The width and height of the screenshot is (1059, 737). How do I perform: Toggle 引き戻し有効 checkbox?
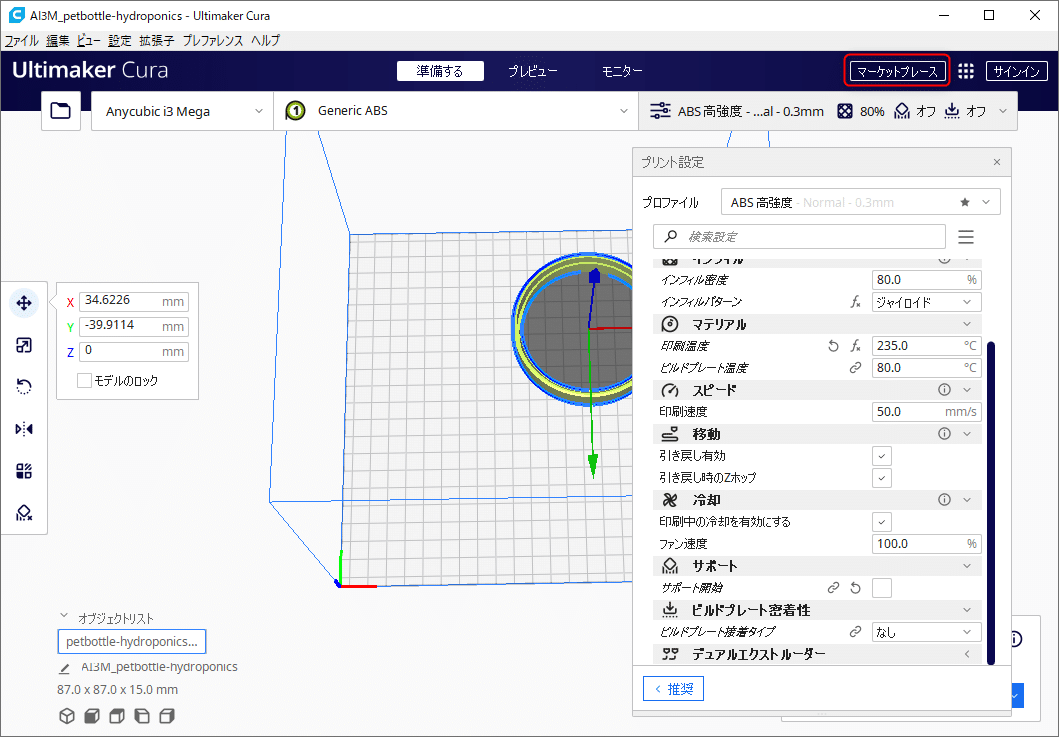(x=881, y=456)
